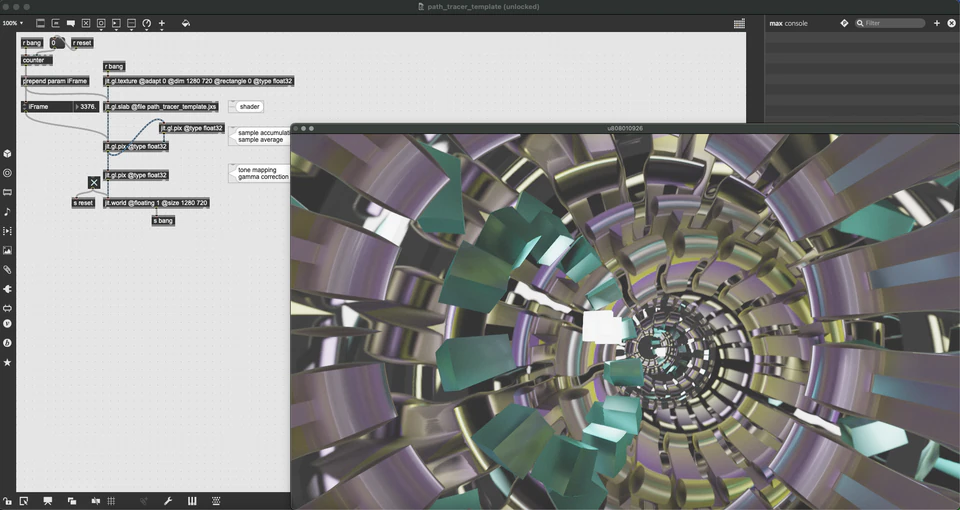Open the Images browser in left sidebar
Viewport: 960px width, 510px height.
[7, 250]
